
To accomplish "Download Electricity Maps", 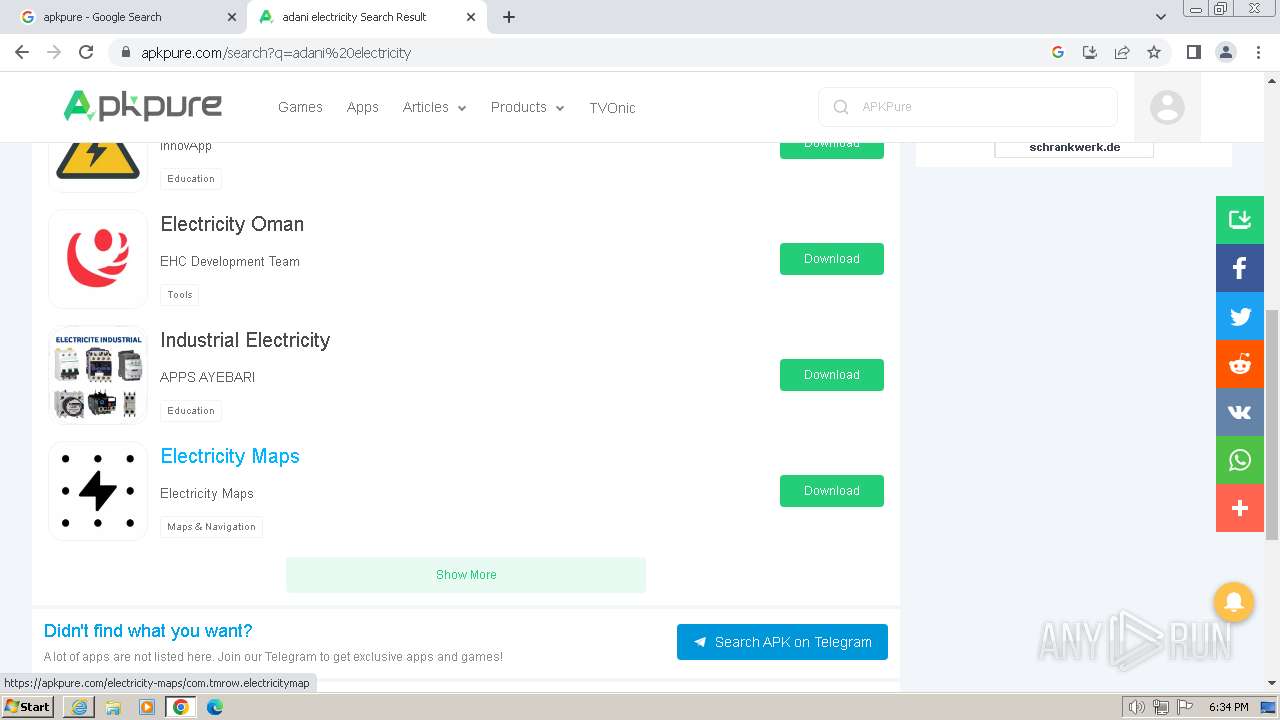I will (x=832, y=491).
